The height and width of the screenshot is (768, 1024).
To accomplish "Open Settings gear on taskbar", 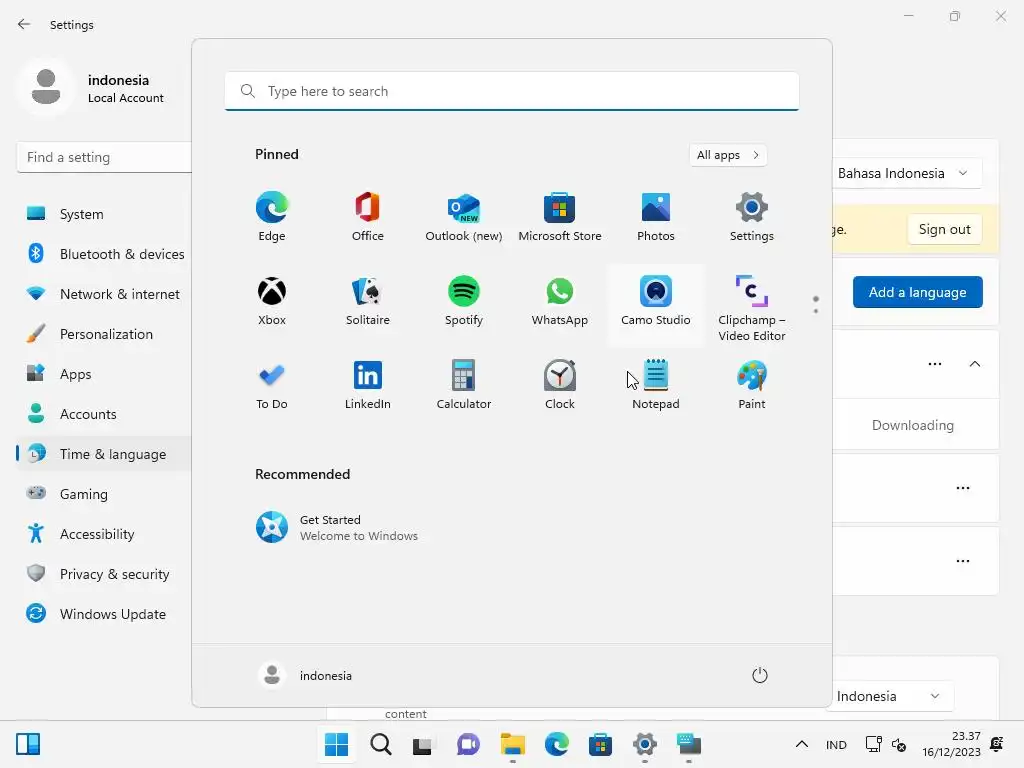I will 645,744.
